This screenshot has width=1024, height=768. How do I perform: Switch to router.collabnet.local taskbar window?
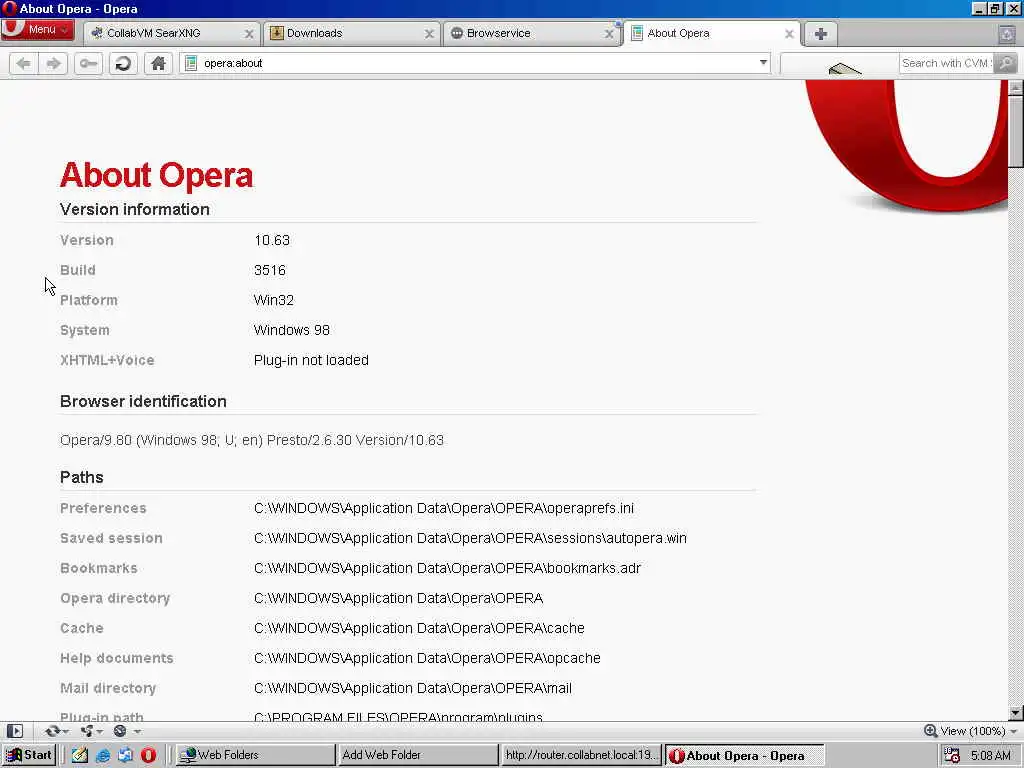[581, 755]
